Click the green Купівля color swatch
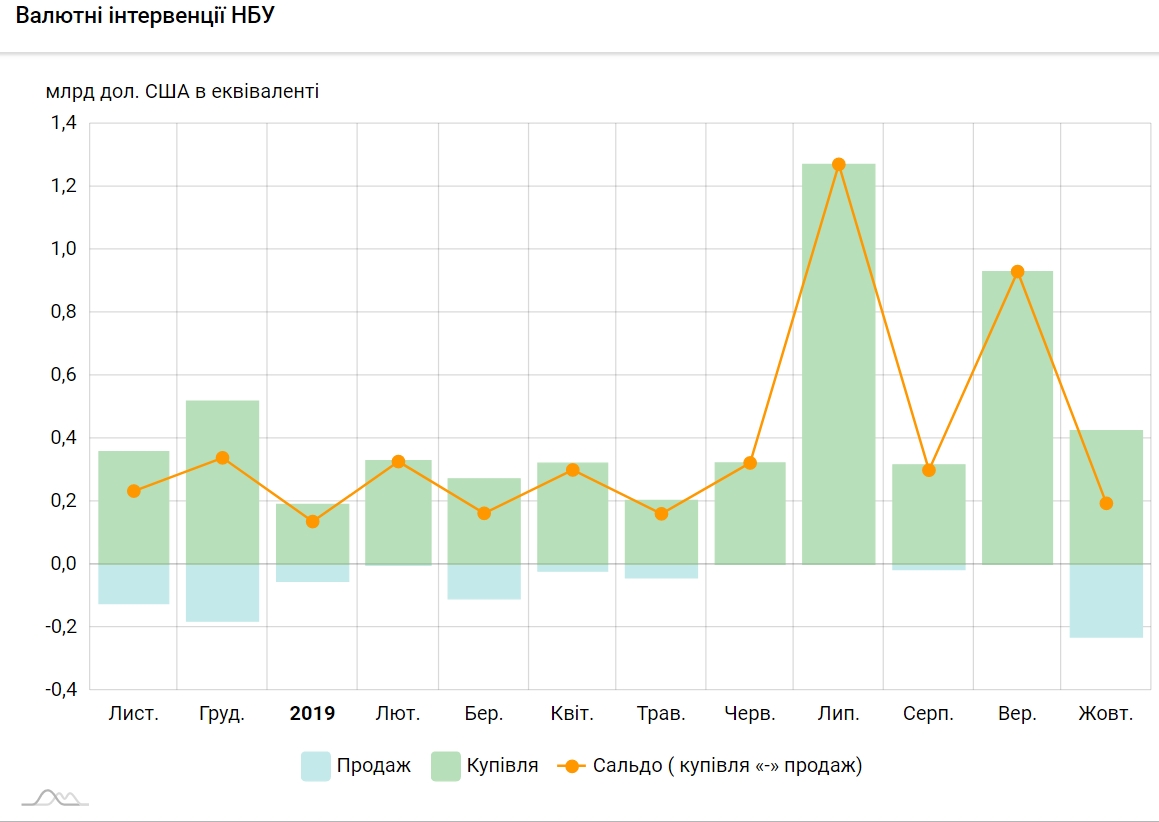1159x822 pixels. (445, 766)
